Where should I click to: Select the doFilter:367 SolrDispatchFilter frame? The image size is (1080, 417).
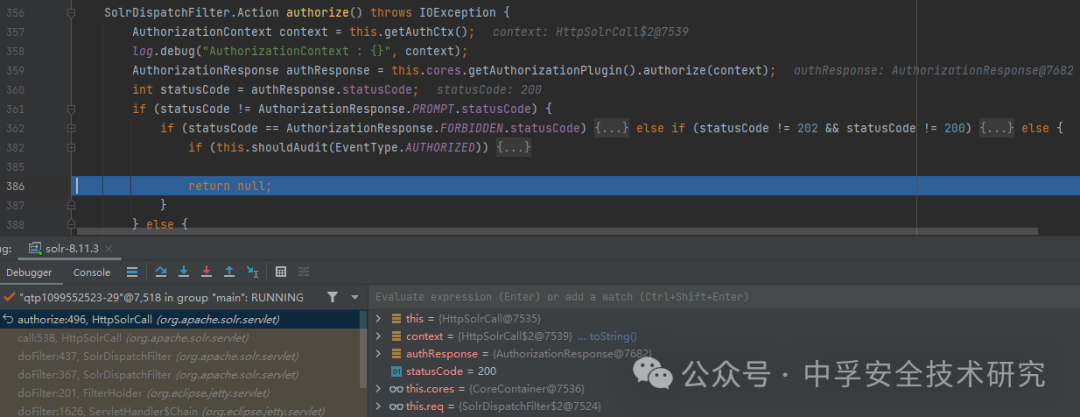click(x=180, y=375)
